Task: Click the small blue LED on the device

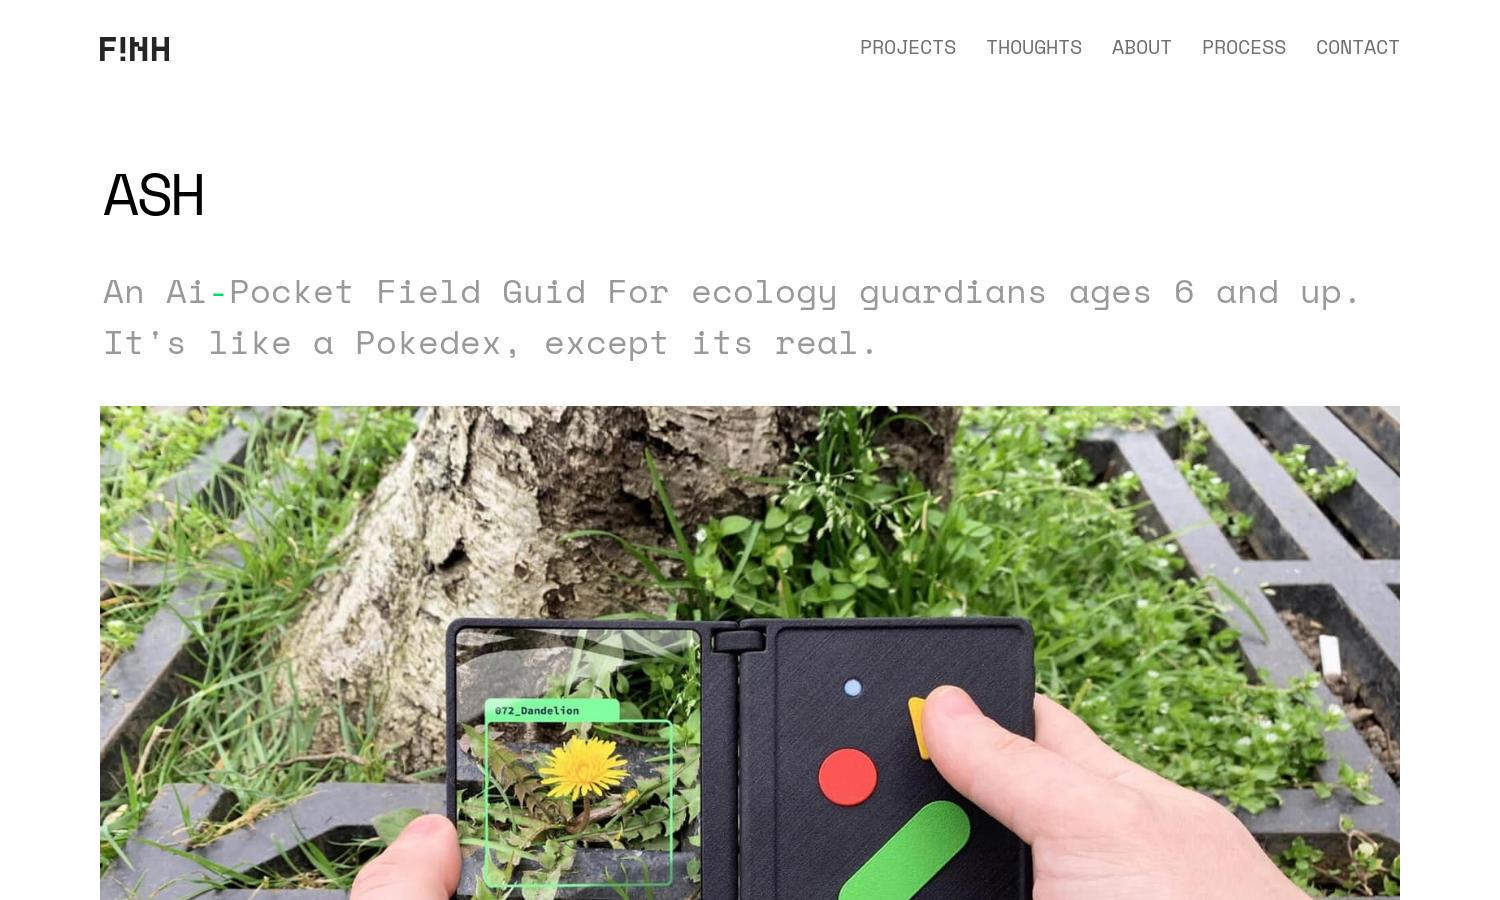Action: click(x=852, y=688)
